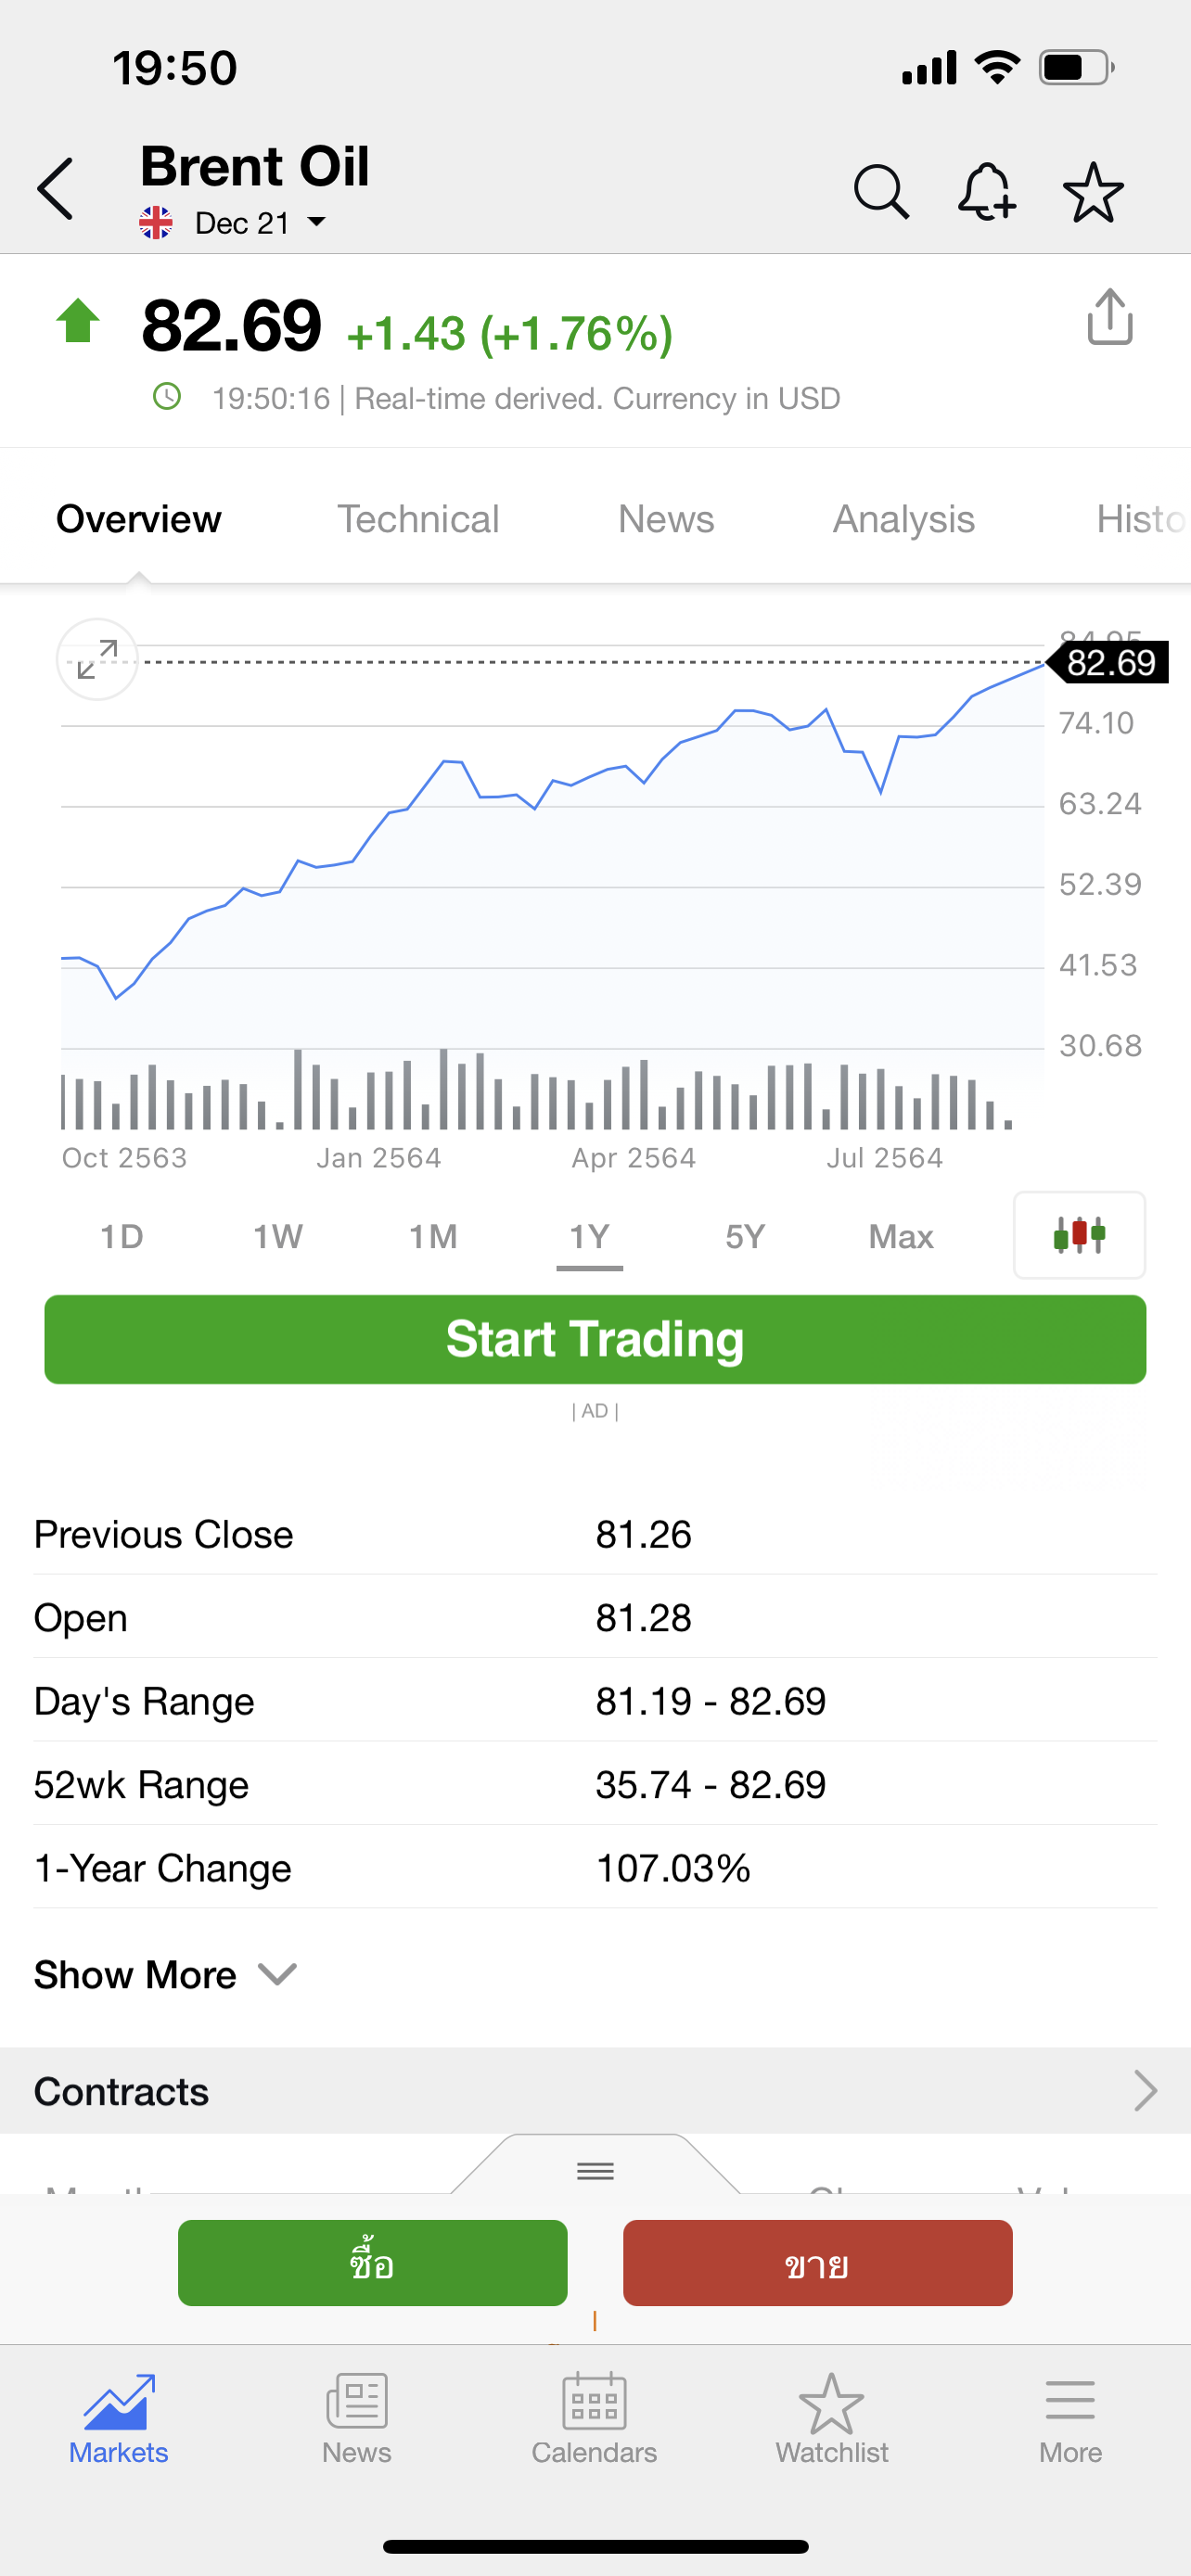Switch to the Analysis tab

tap(903, 519)
